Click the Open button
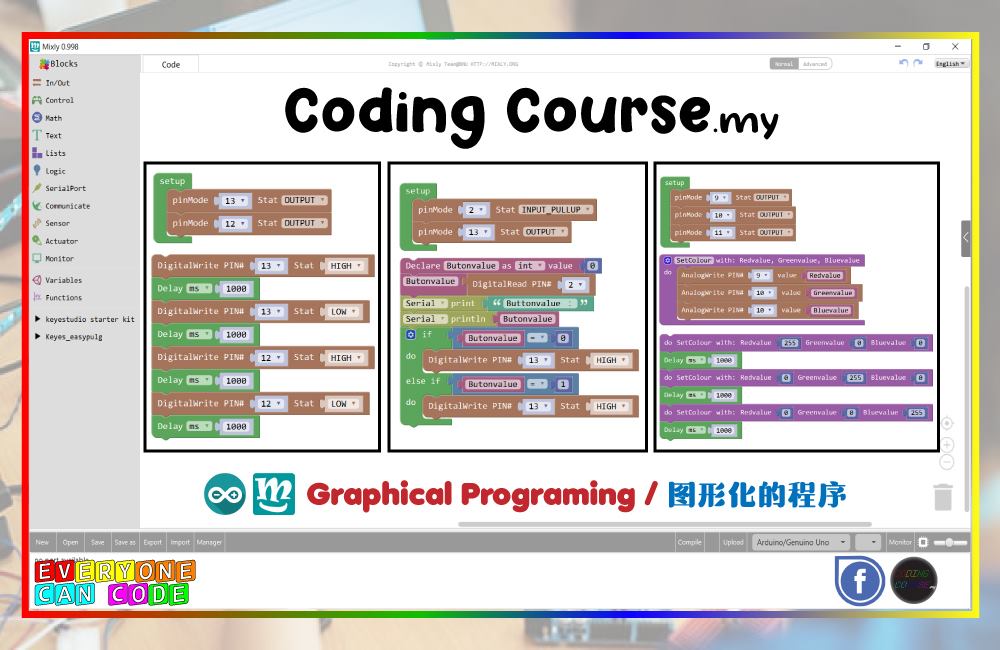This screenshot has width=1000, height=650. click(x=70, y=542)
